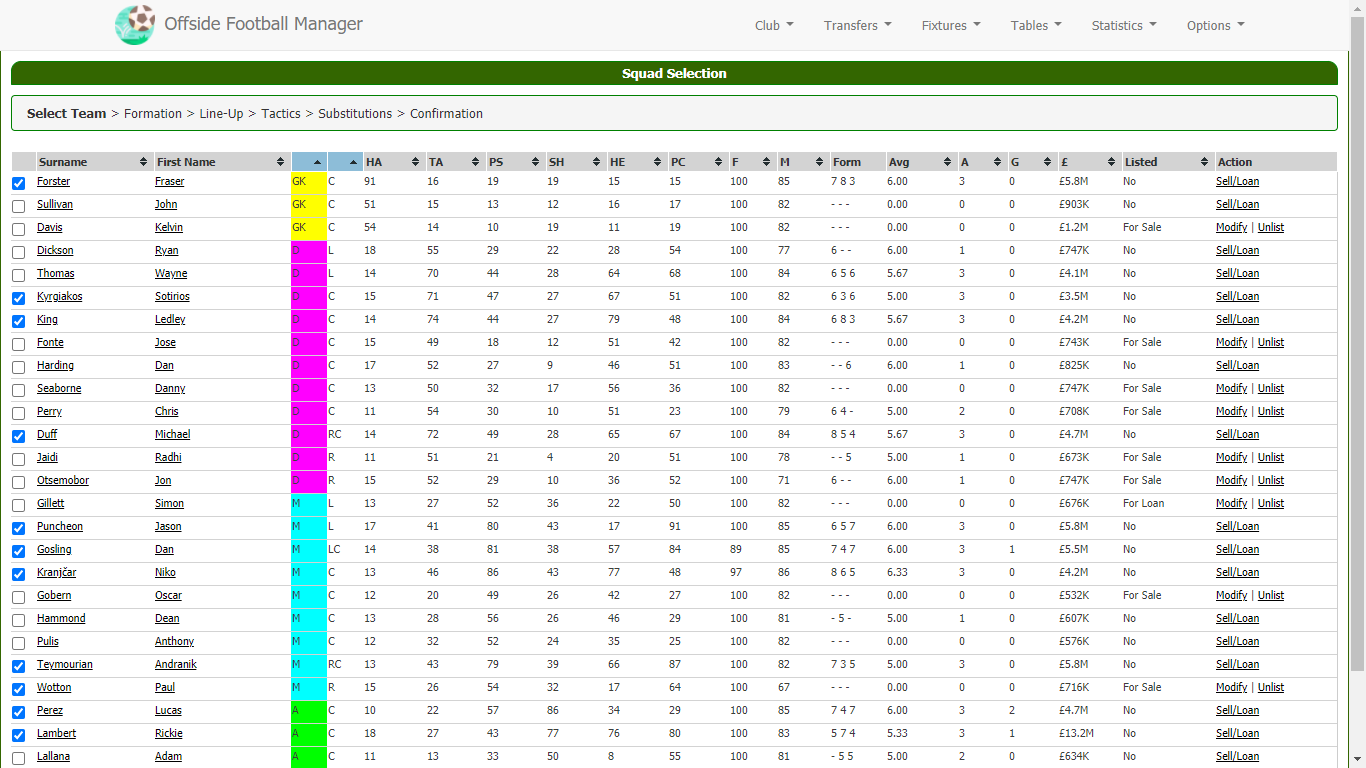
Task: Open the Club dropdown menu
Action: point(774,26)
